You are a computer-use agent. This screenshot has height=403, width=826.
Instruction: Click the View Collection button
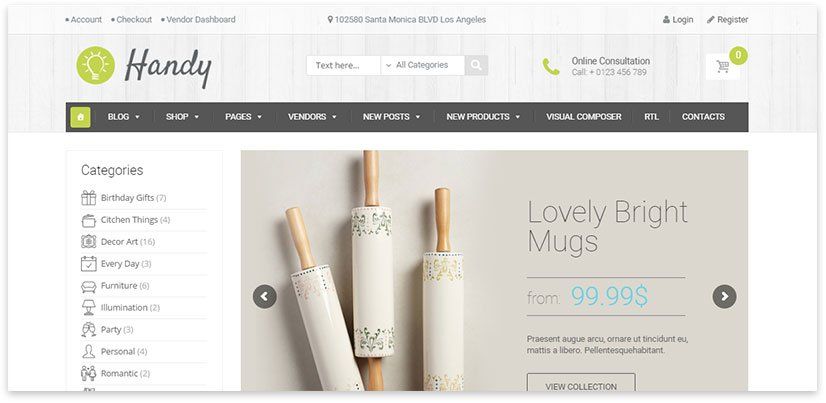pyautogui.click(x=581, y=384)
